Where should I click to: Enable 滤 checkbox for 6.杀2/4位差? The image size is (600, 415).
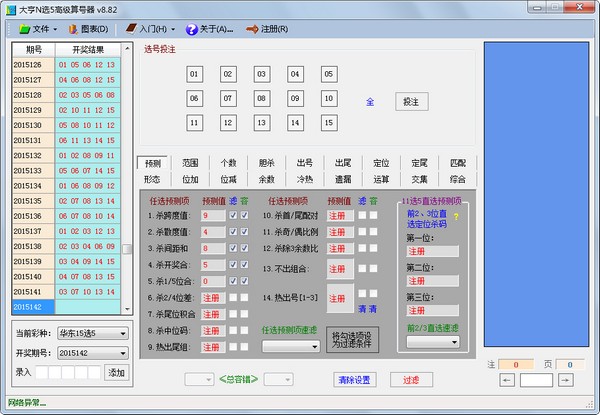(x=233, y=297)
